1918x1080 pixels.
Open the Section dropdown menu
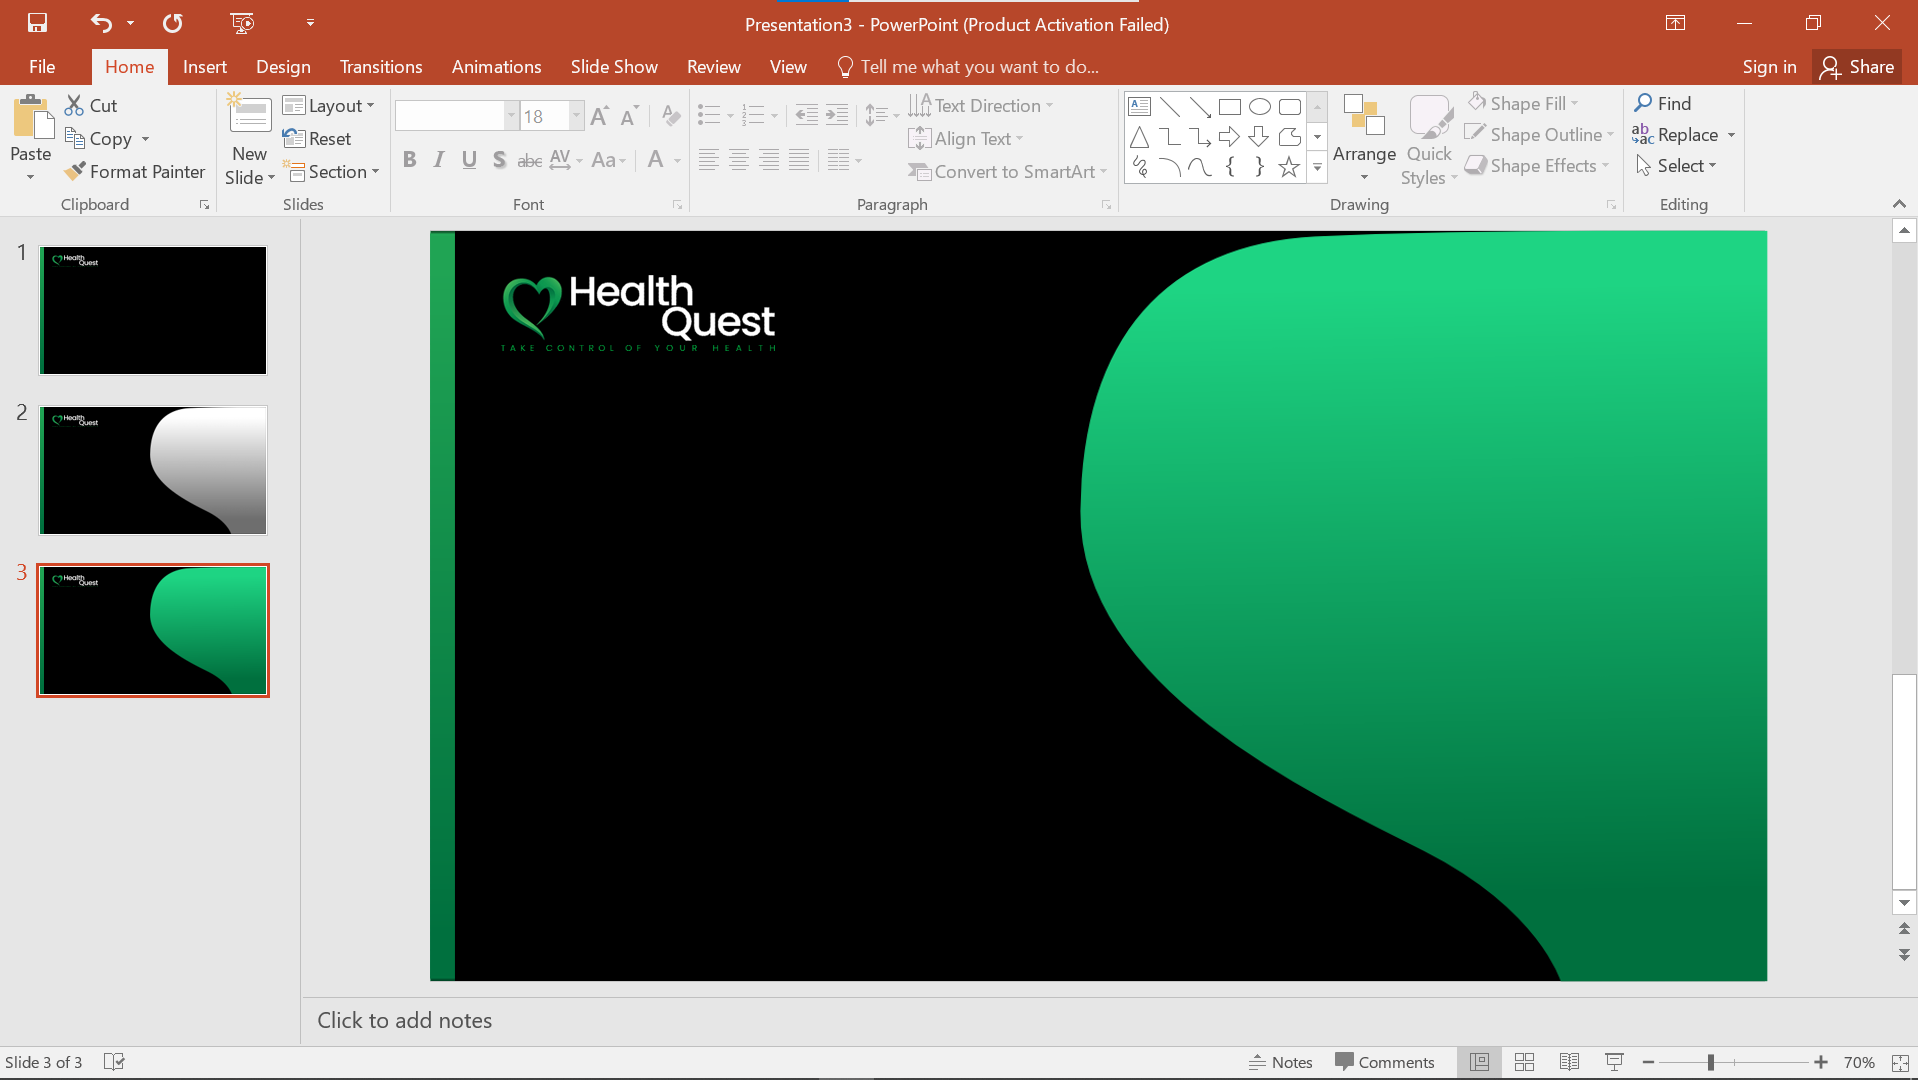click(x=334, y=172)
